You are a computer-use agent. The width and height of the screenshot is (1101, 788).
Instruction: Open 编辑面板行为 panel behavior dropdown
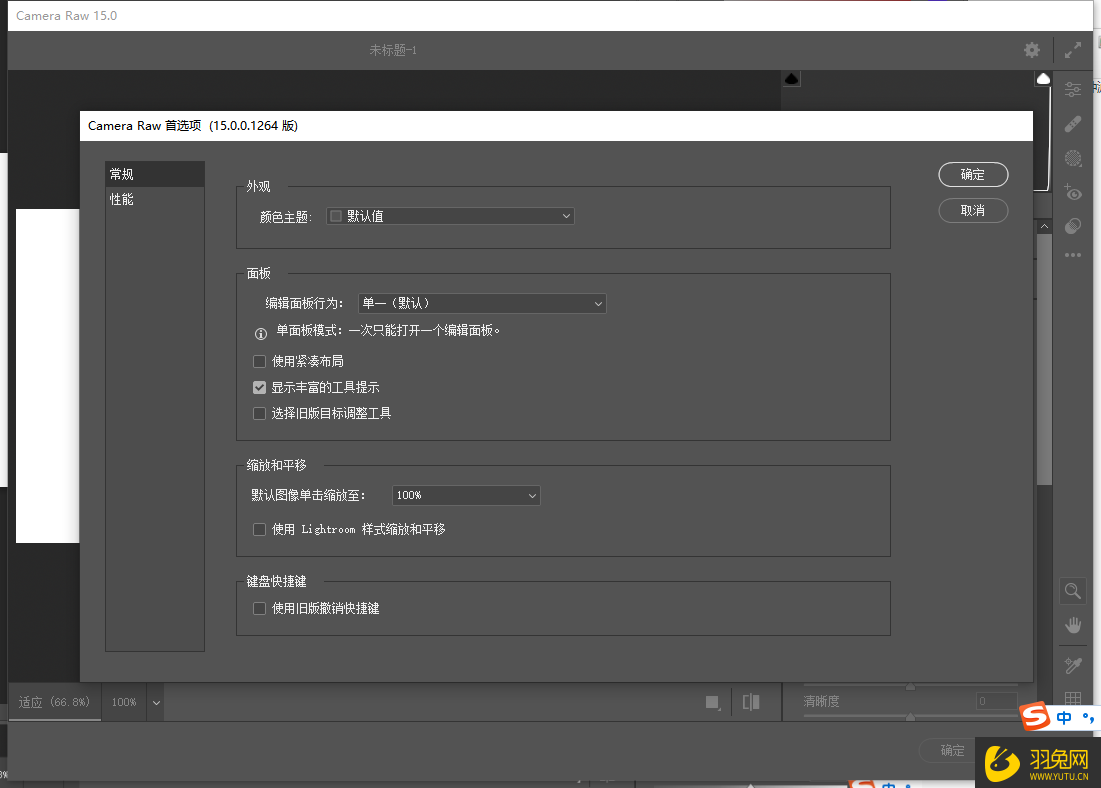click(x=482, y=303)
